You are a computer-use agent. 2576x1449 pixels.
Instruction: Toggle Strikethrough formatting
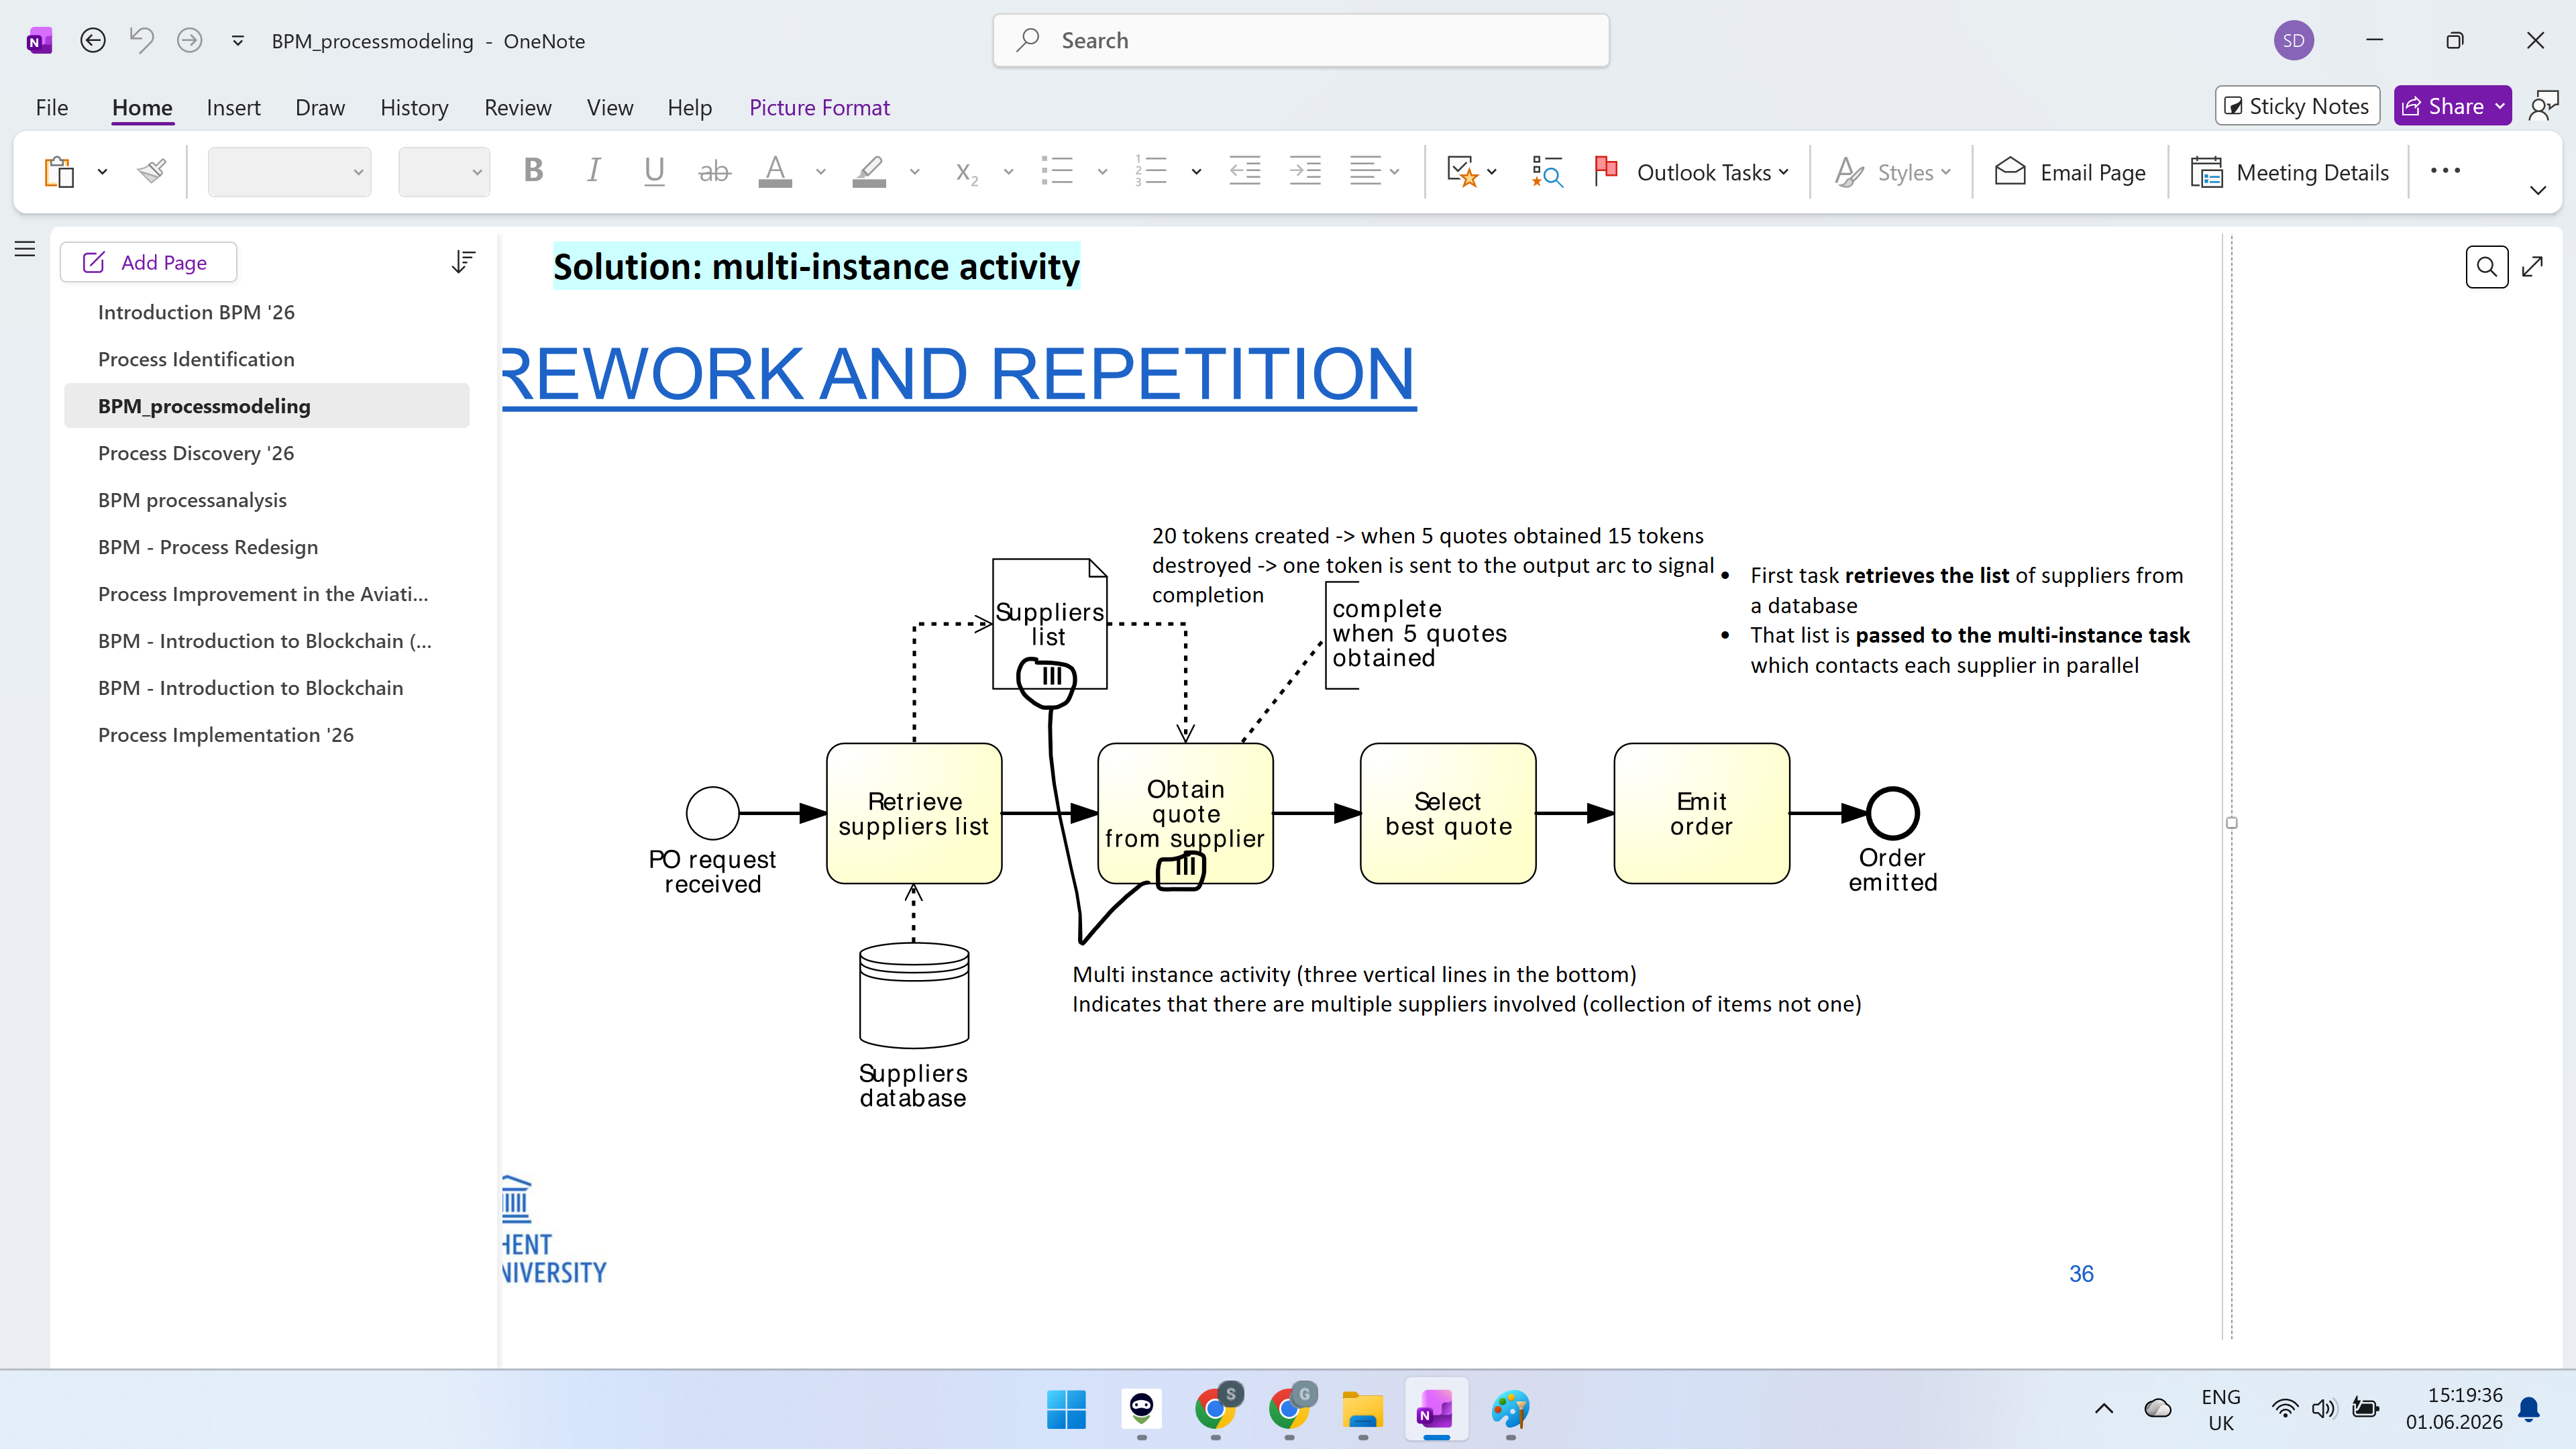[x=714, y=172]
